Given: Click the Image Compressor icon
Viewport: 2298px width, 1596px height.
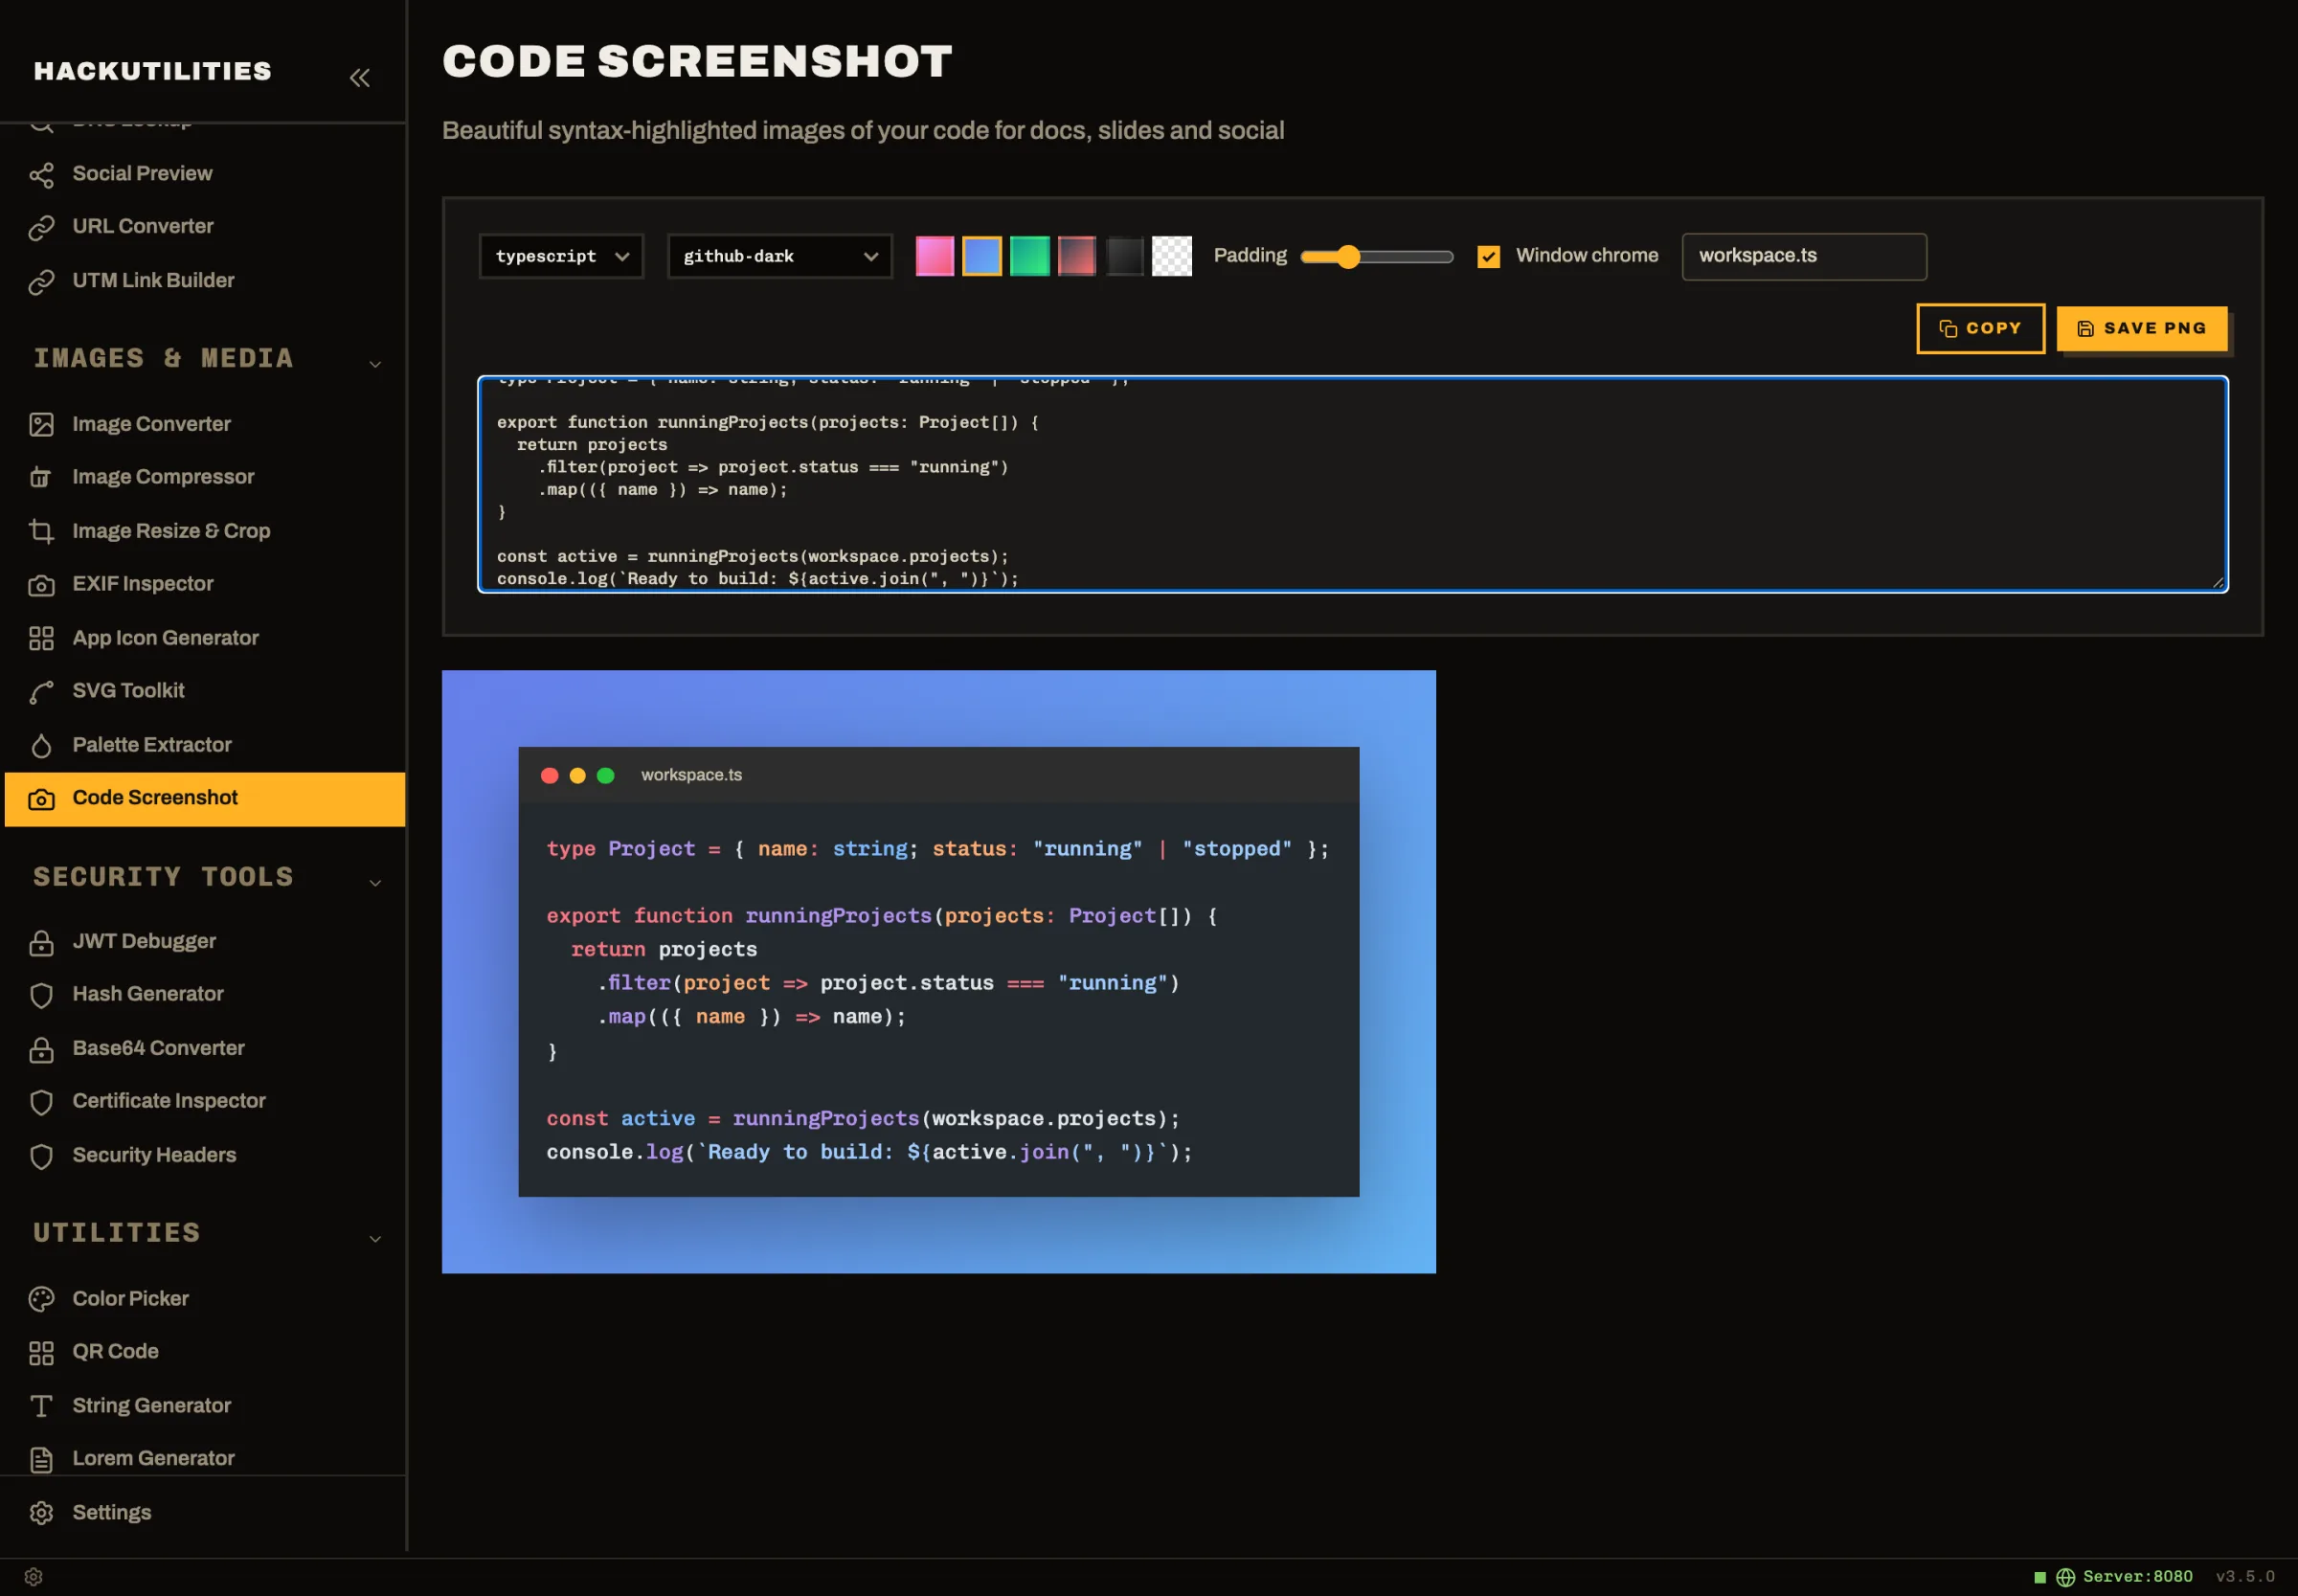Looking at the screenshot, I should pos(41,478).
